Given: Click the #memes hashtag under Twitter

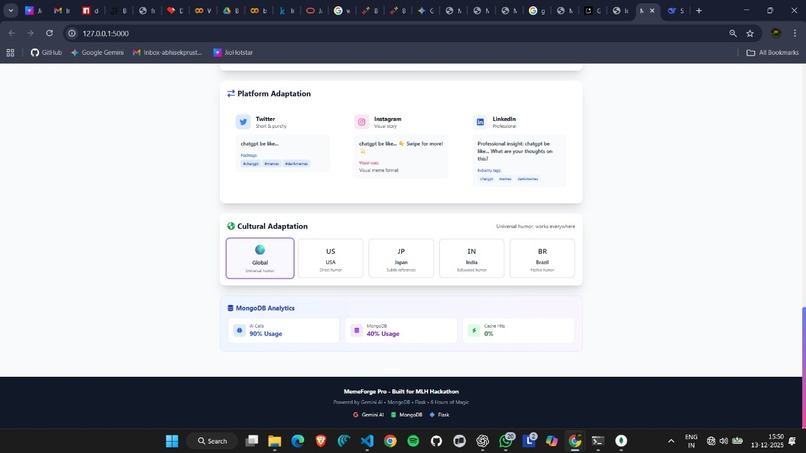Looking at the screenshot, I should pos(271,164).
